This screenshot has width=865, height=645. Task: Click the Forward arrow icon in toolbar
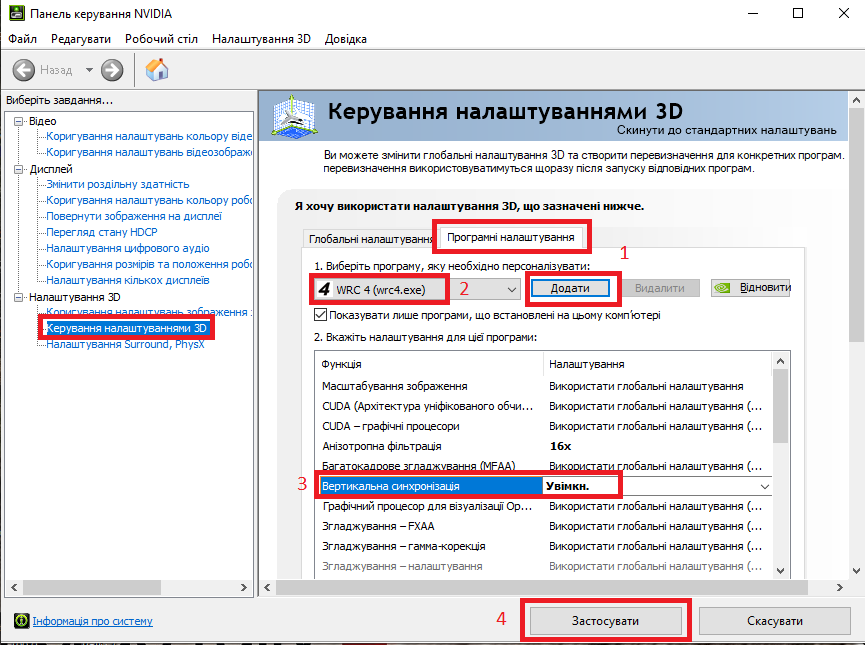(x=112, y=70)
